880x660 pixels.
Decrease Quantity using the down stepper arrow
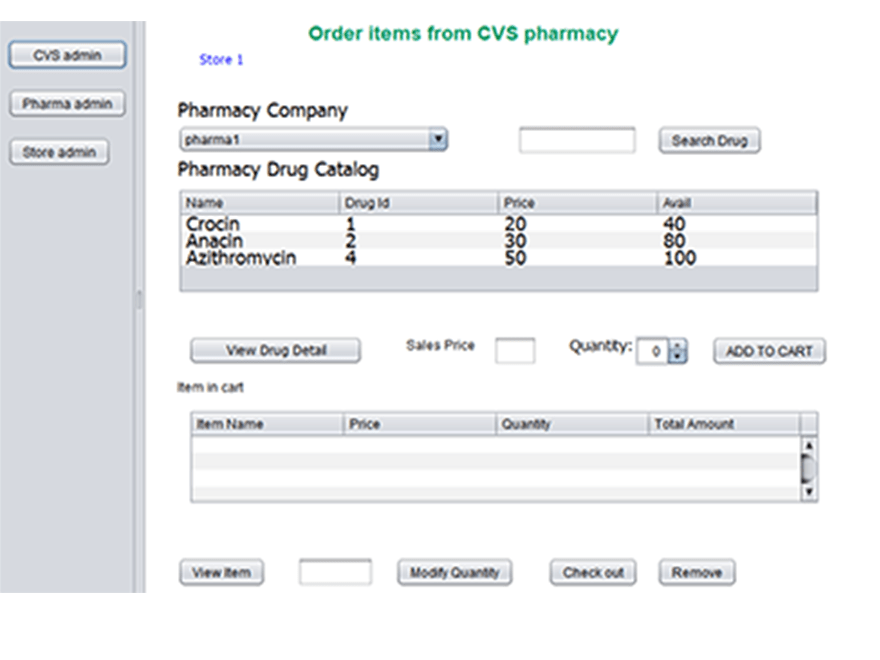pyautogui.click(x=676, y=356)
